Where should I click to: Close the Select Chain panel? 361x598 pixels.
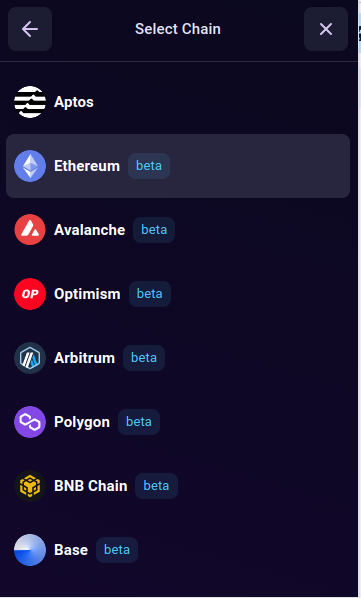[326, 29]
